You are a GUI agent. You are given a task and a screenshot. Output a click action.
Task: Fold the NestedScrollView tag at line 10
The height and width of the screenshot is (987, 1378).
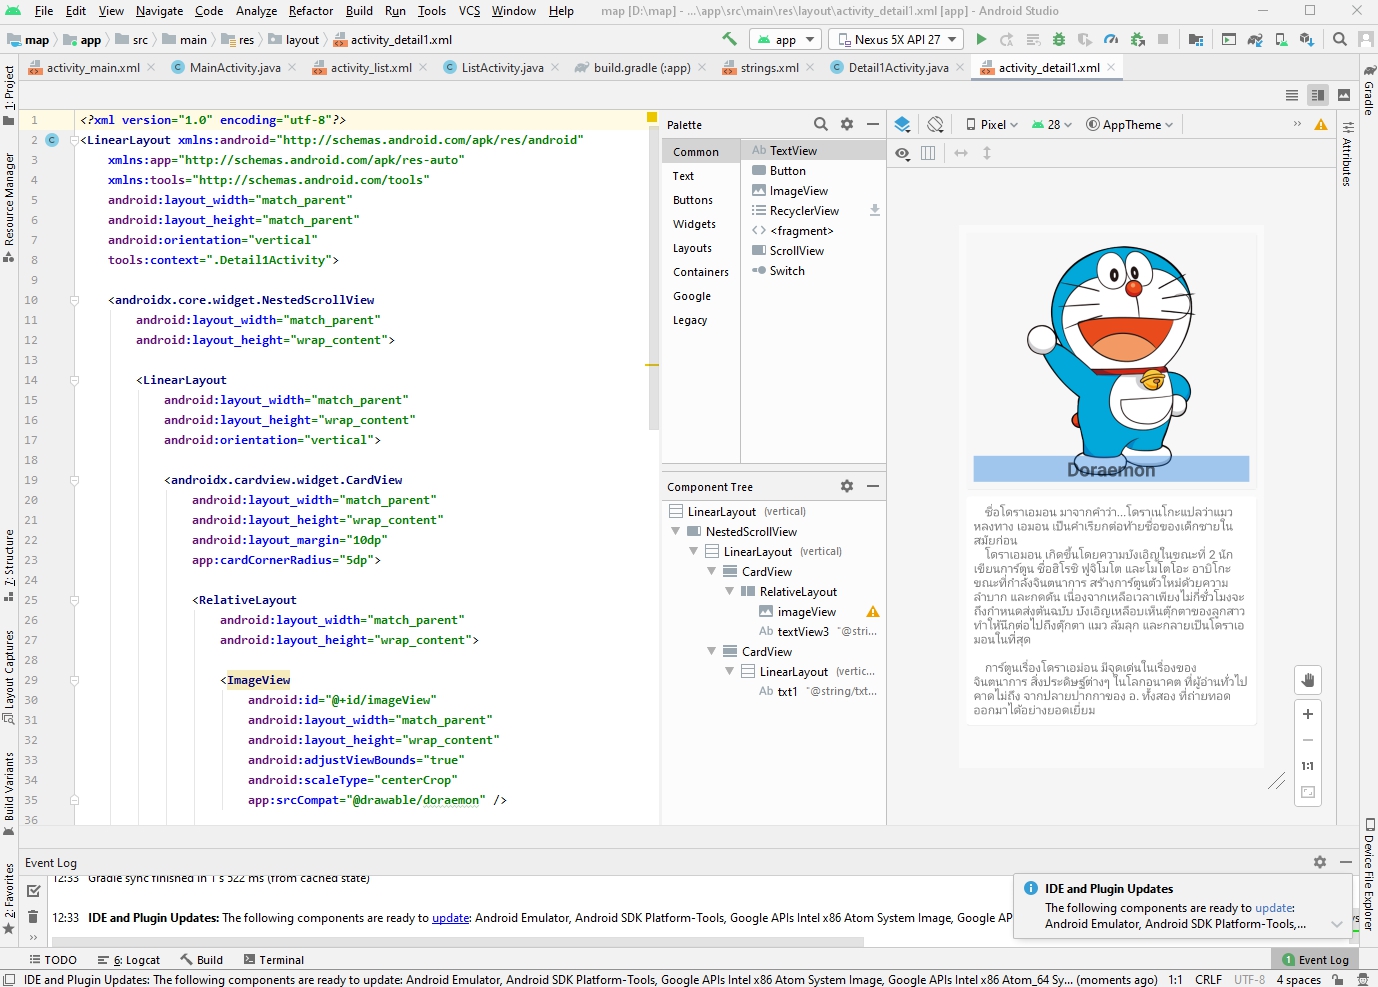tap(75, 300)
